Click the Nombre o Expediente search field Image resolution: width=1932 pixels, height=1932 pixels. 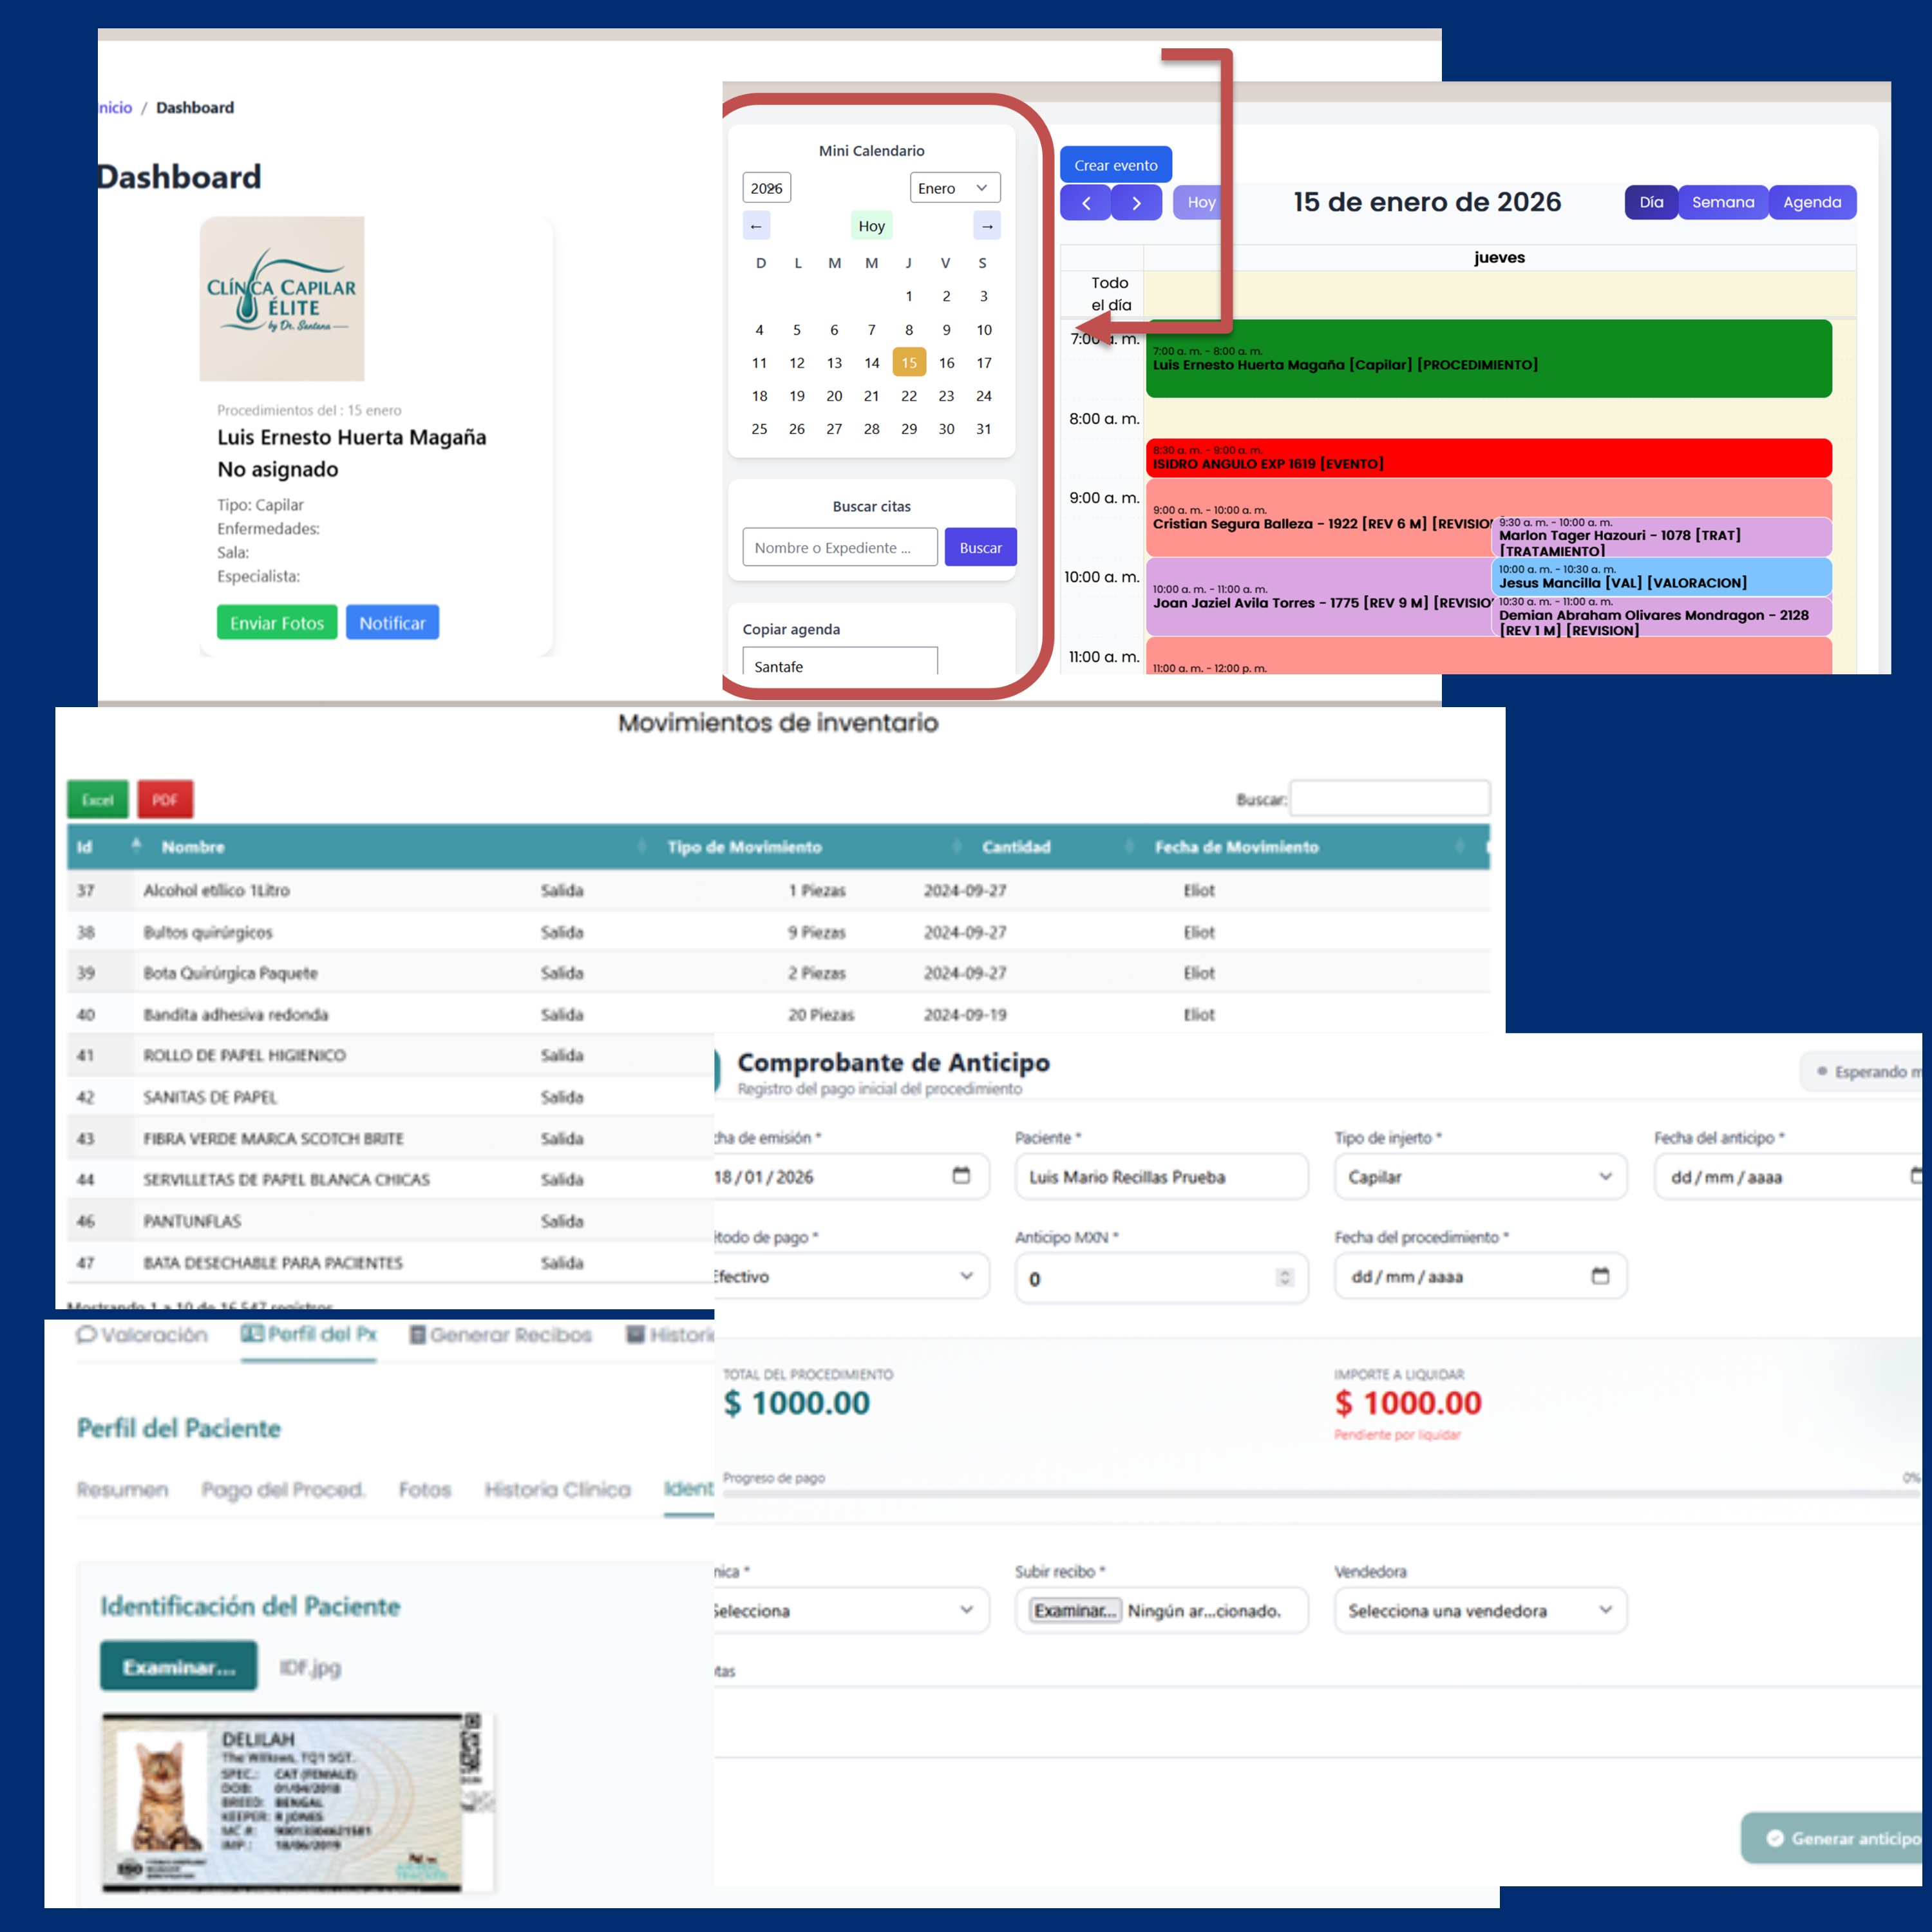[840, 547]
